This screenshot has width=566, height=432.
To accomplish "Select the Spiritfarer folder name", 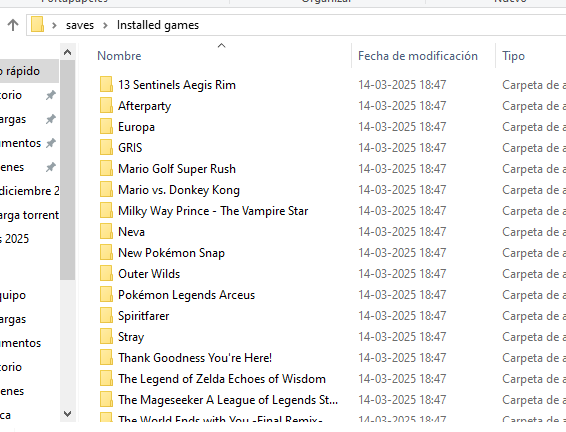I will [x=144, y=316].
